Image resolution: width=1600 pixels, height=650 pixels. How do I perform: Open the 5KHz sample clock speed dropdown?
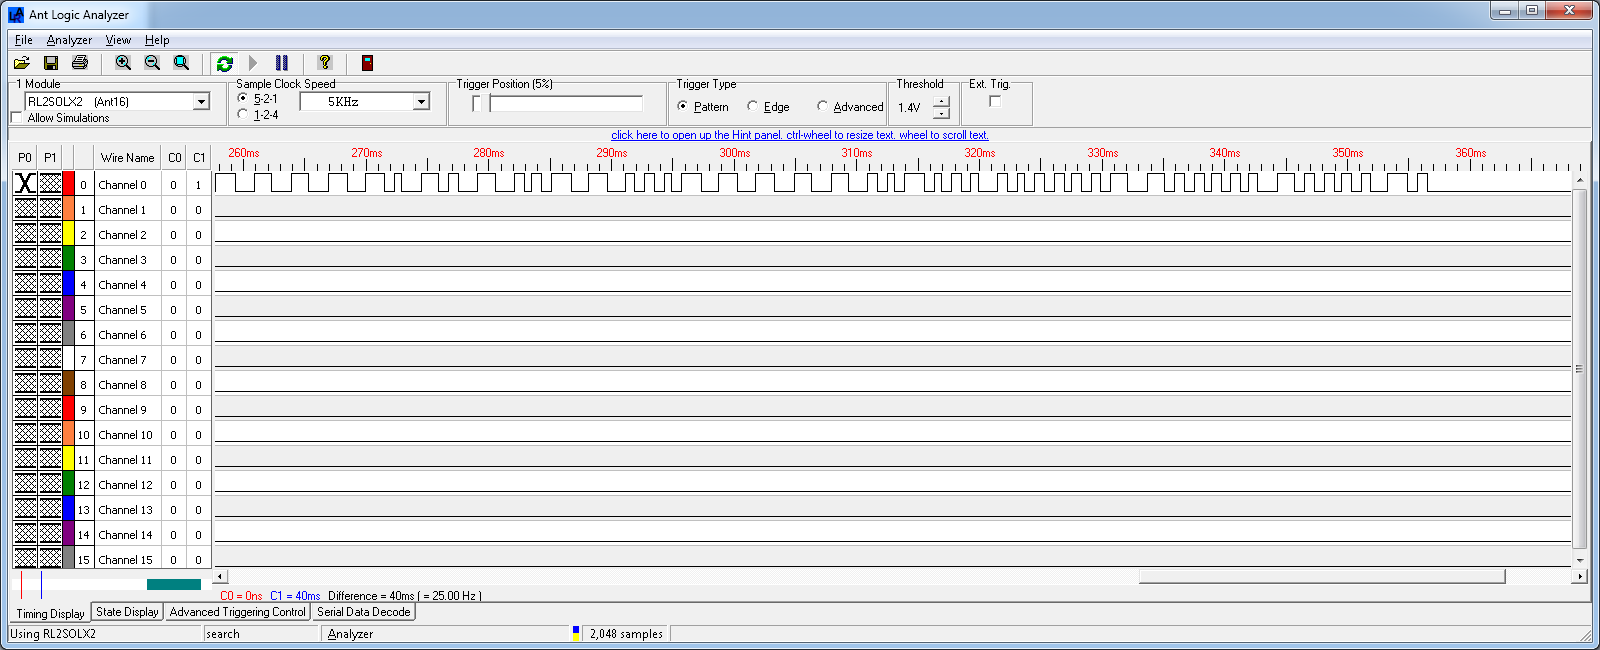[421, 101]
